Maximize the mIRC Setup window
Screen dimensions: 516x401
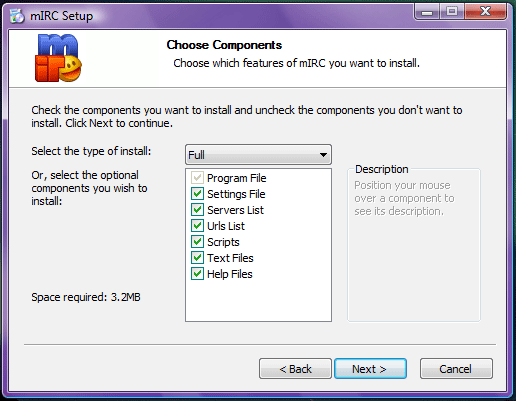[452, 12]
